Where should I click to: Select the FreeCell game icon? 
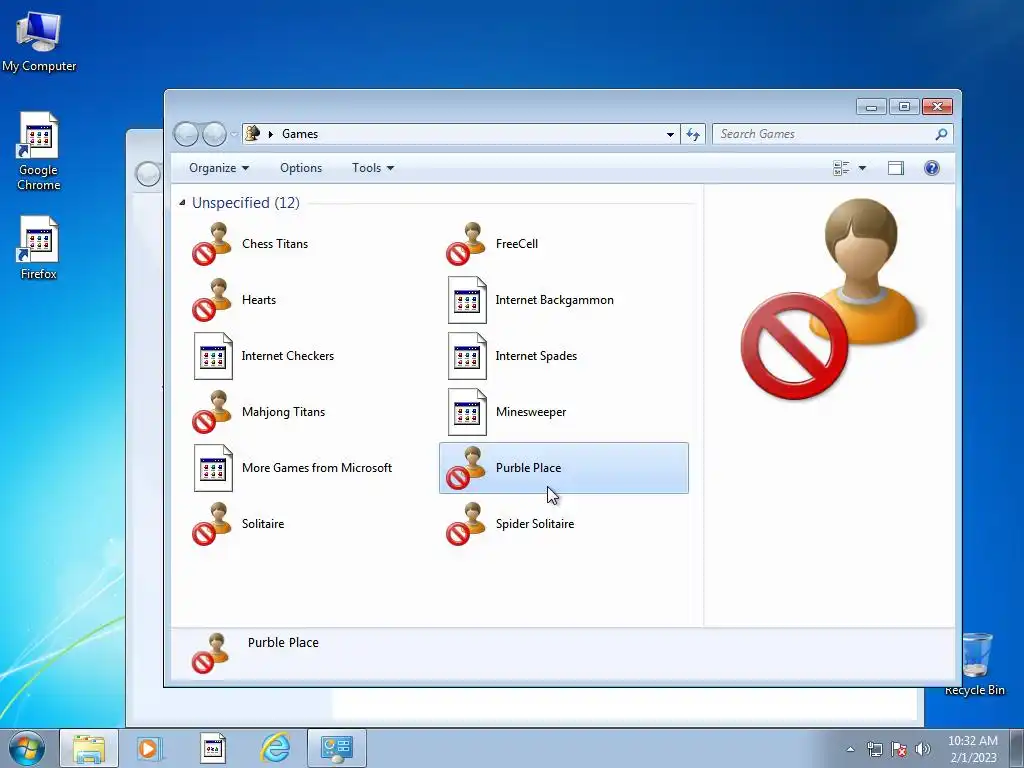point(466,244)
